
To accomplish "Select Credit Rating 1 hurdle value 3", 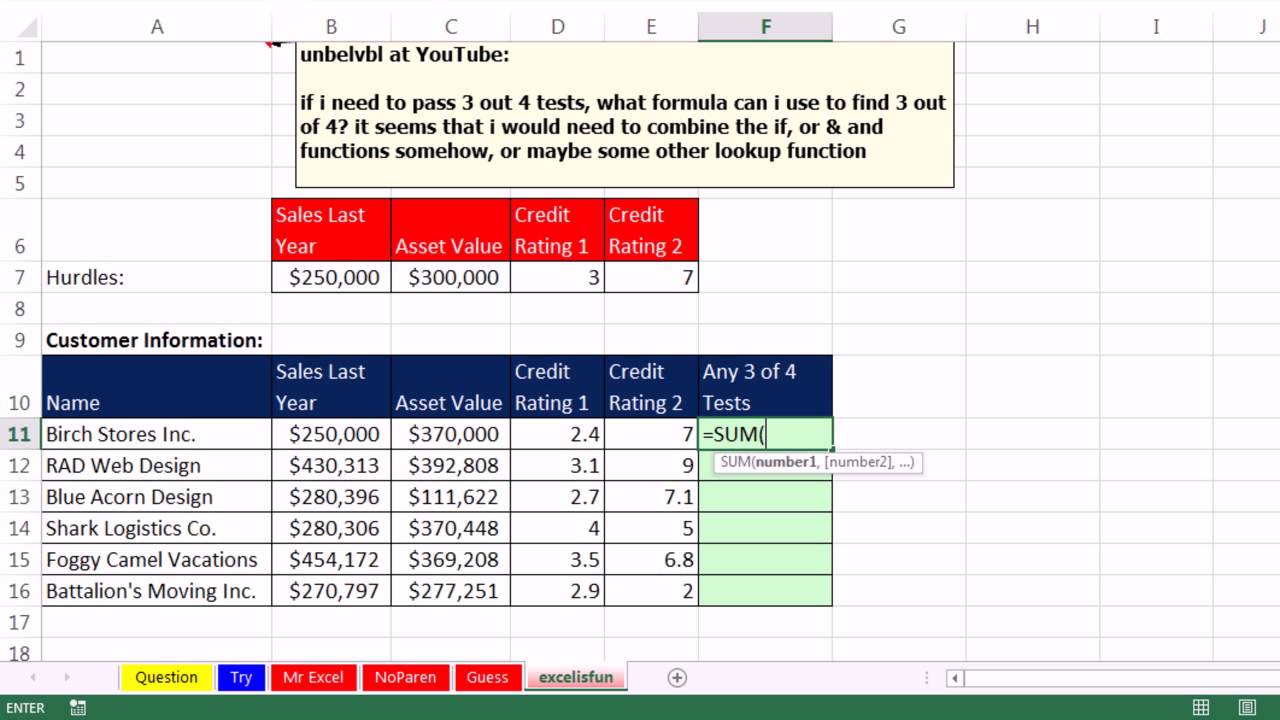I will (x=558, y=277).
